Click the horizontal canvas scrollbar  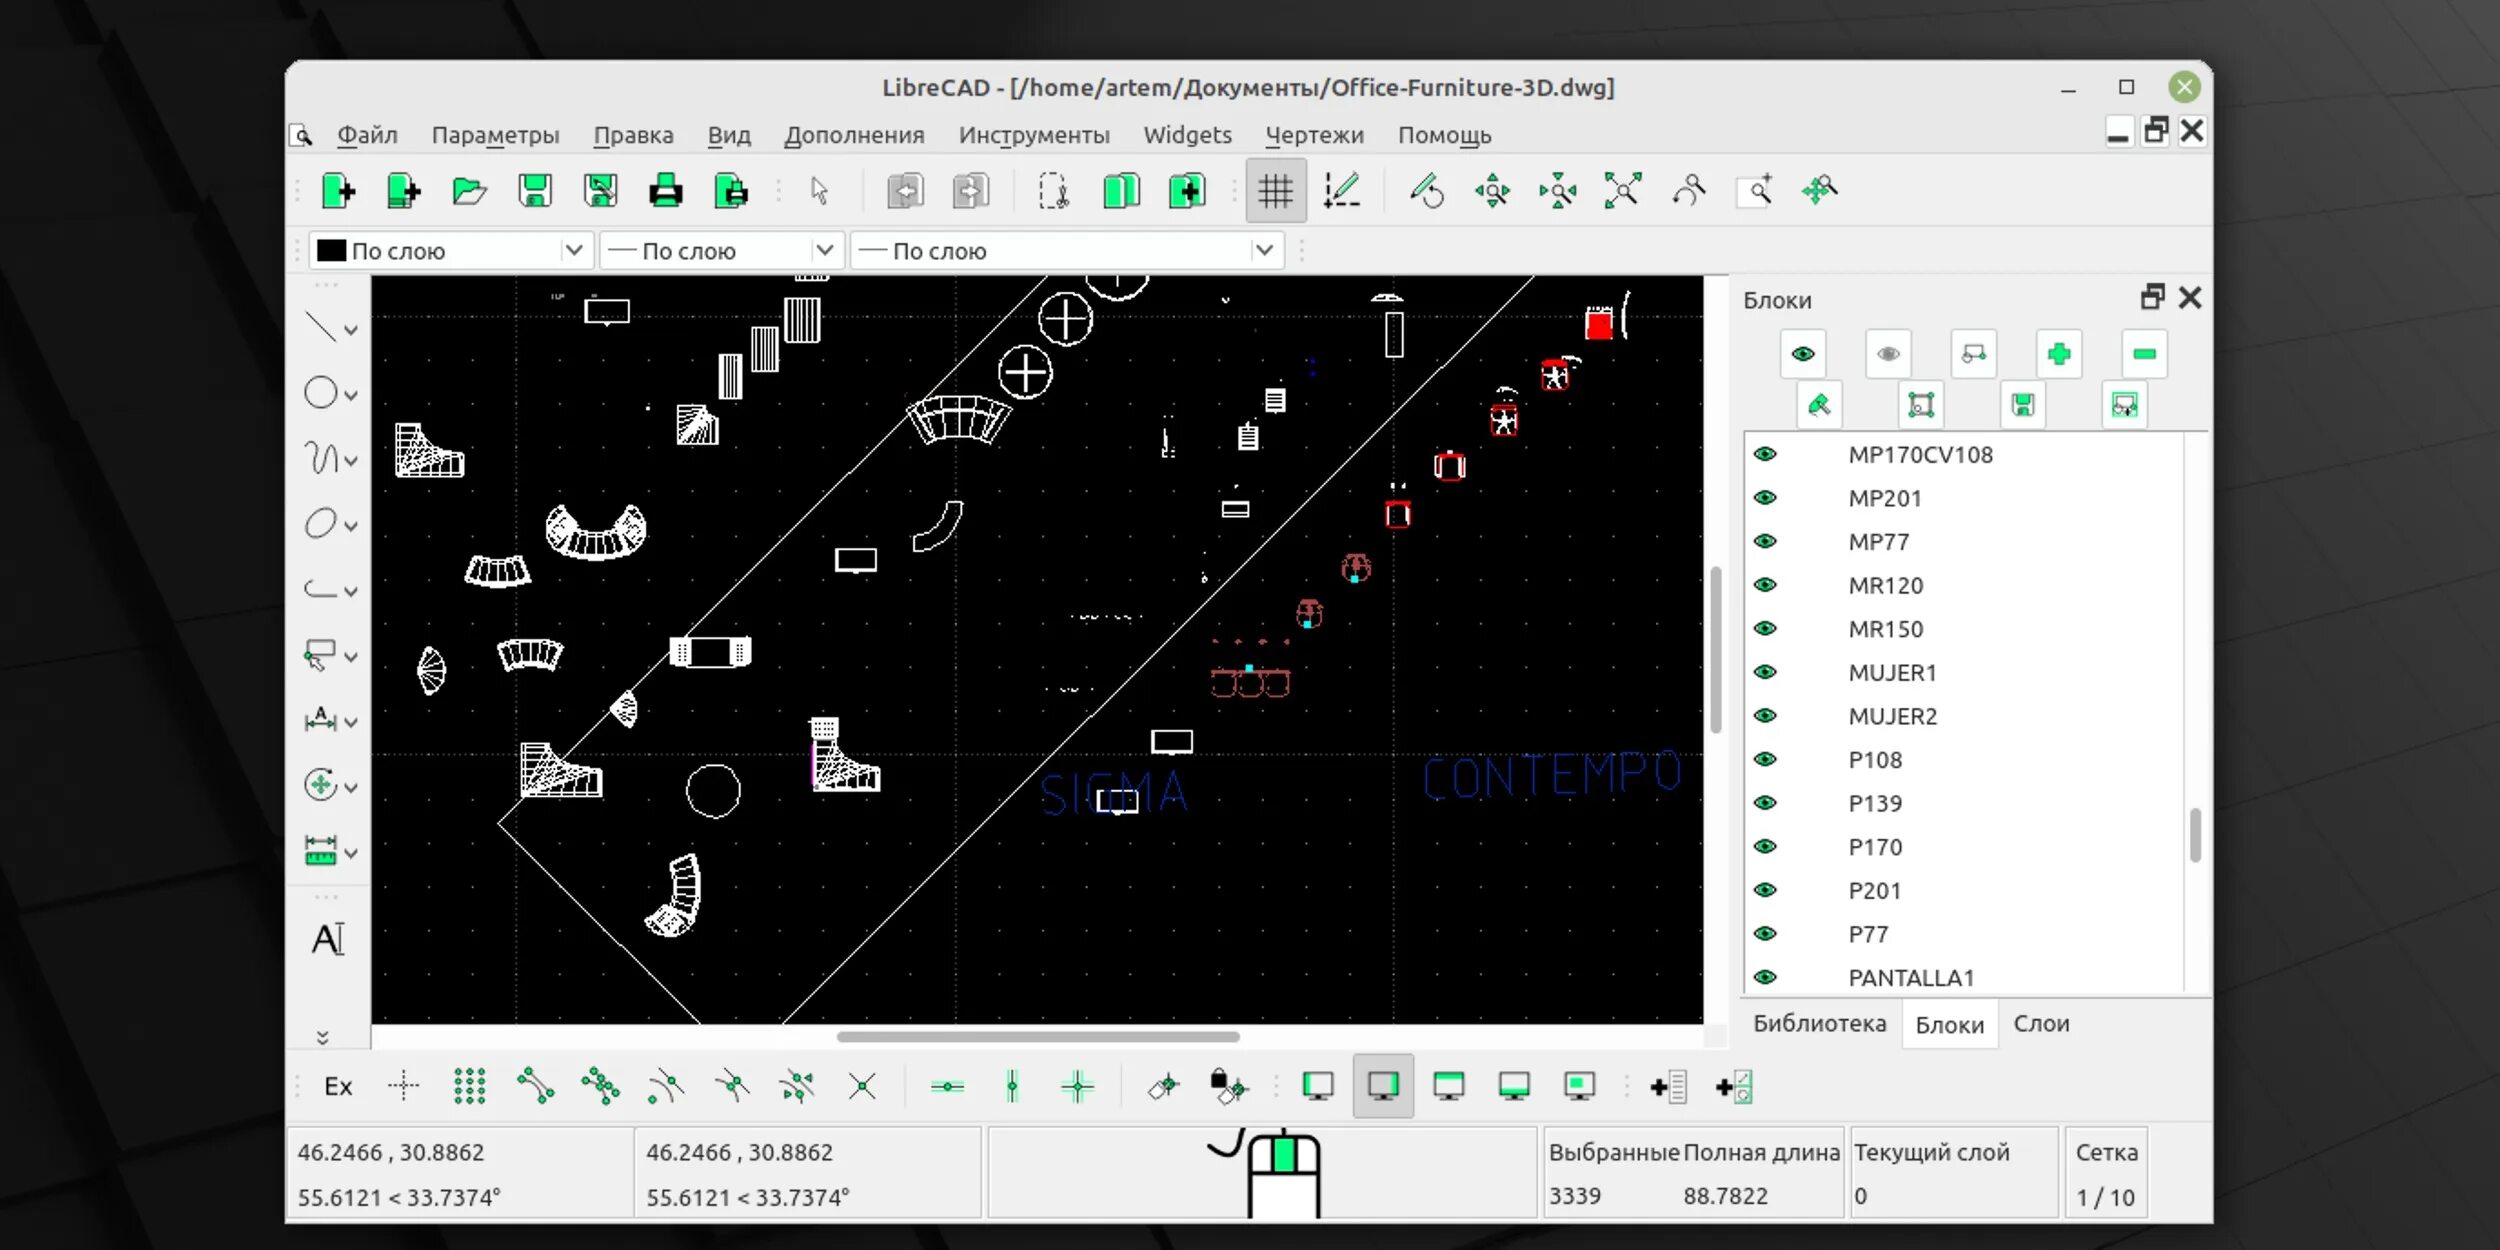coord(1037,1037)
